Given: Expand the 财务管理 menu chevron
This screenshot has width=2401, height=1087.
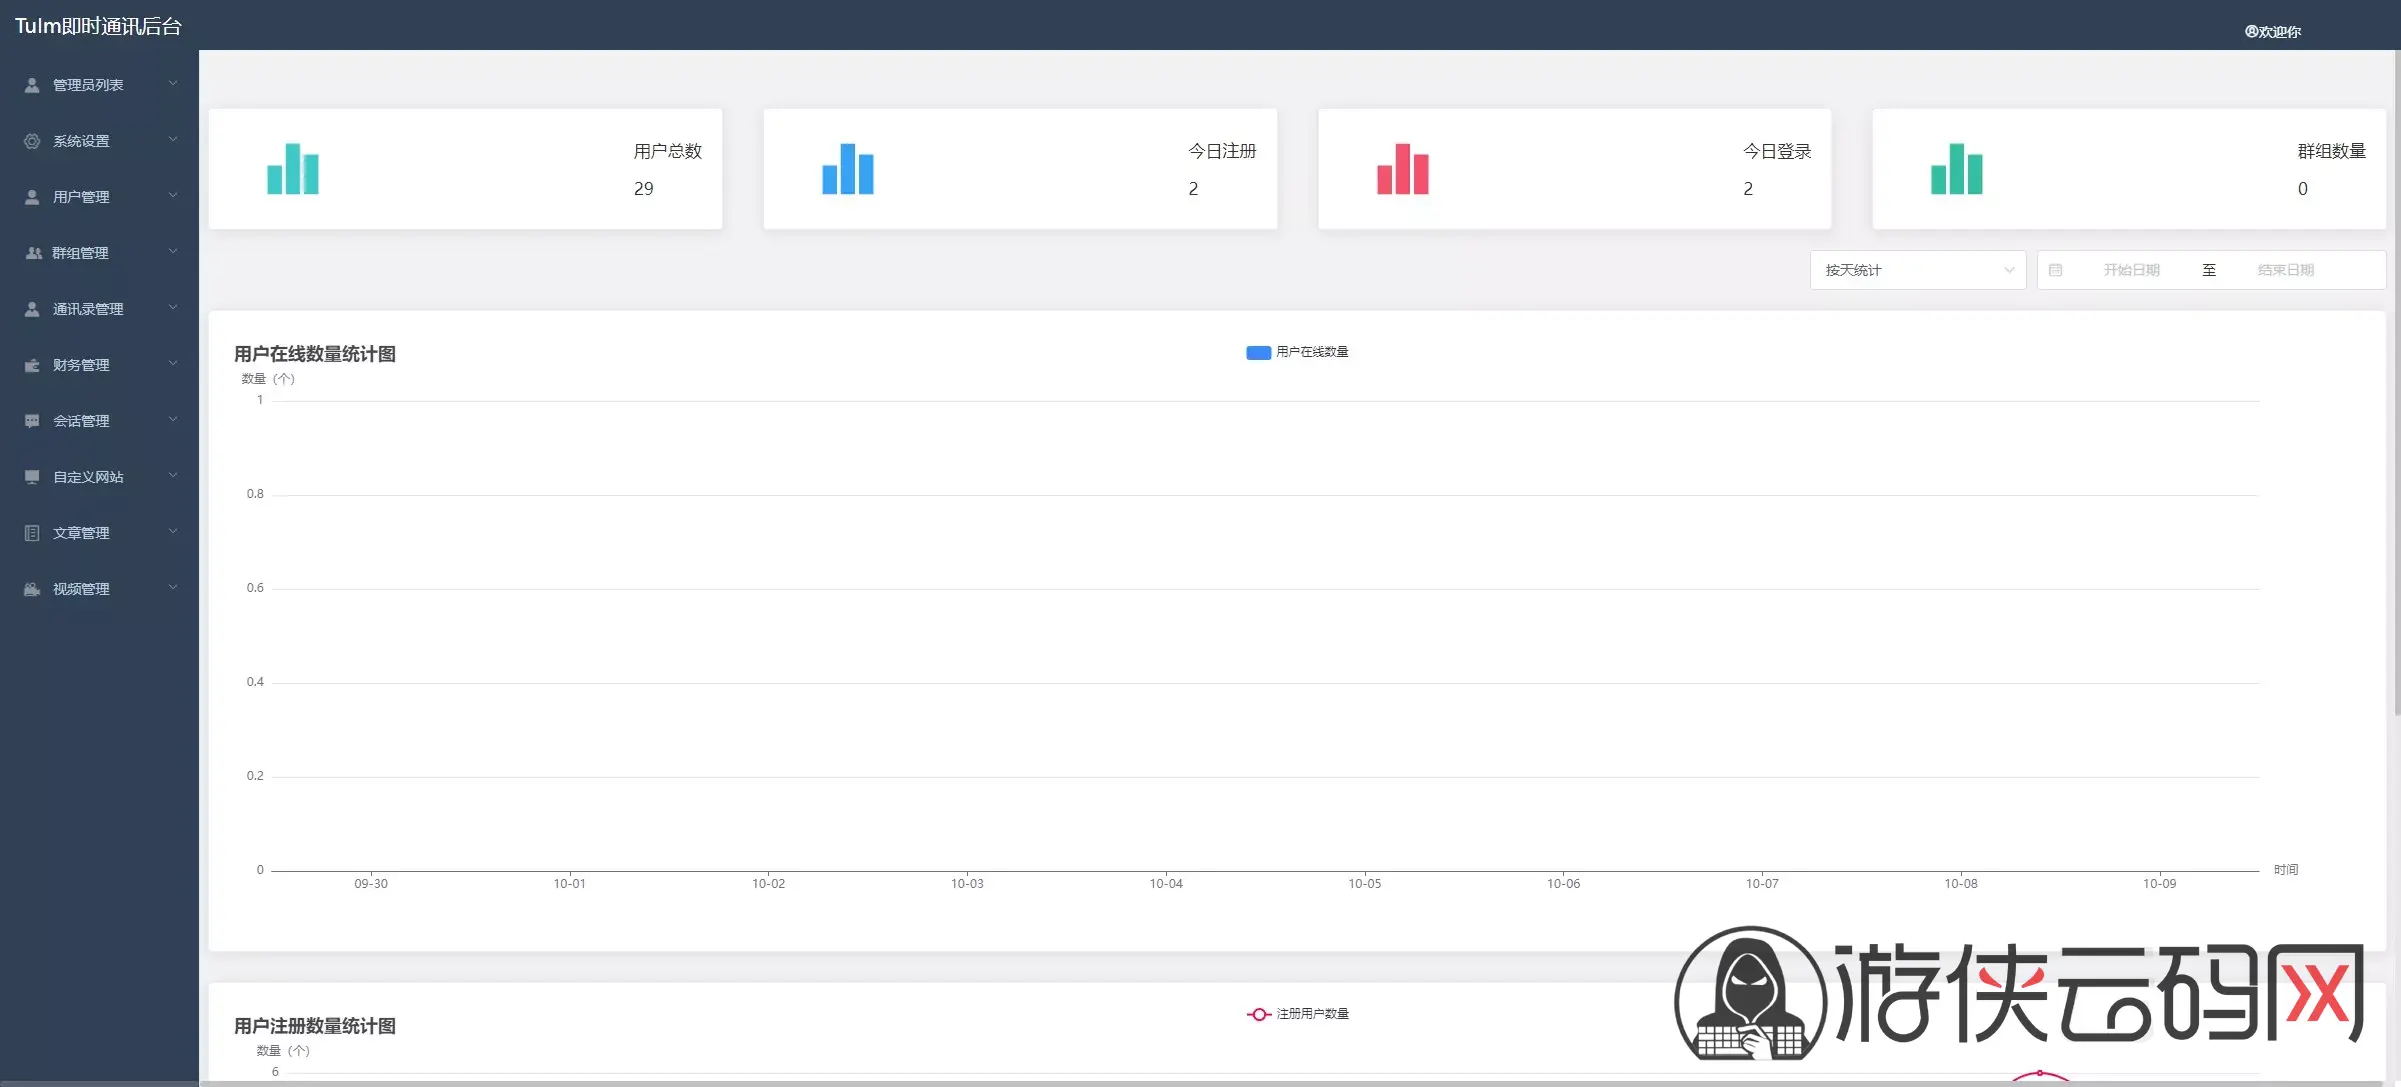Looking at the screenshot, I should 173,364.
